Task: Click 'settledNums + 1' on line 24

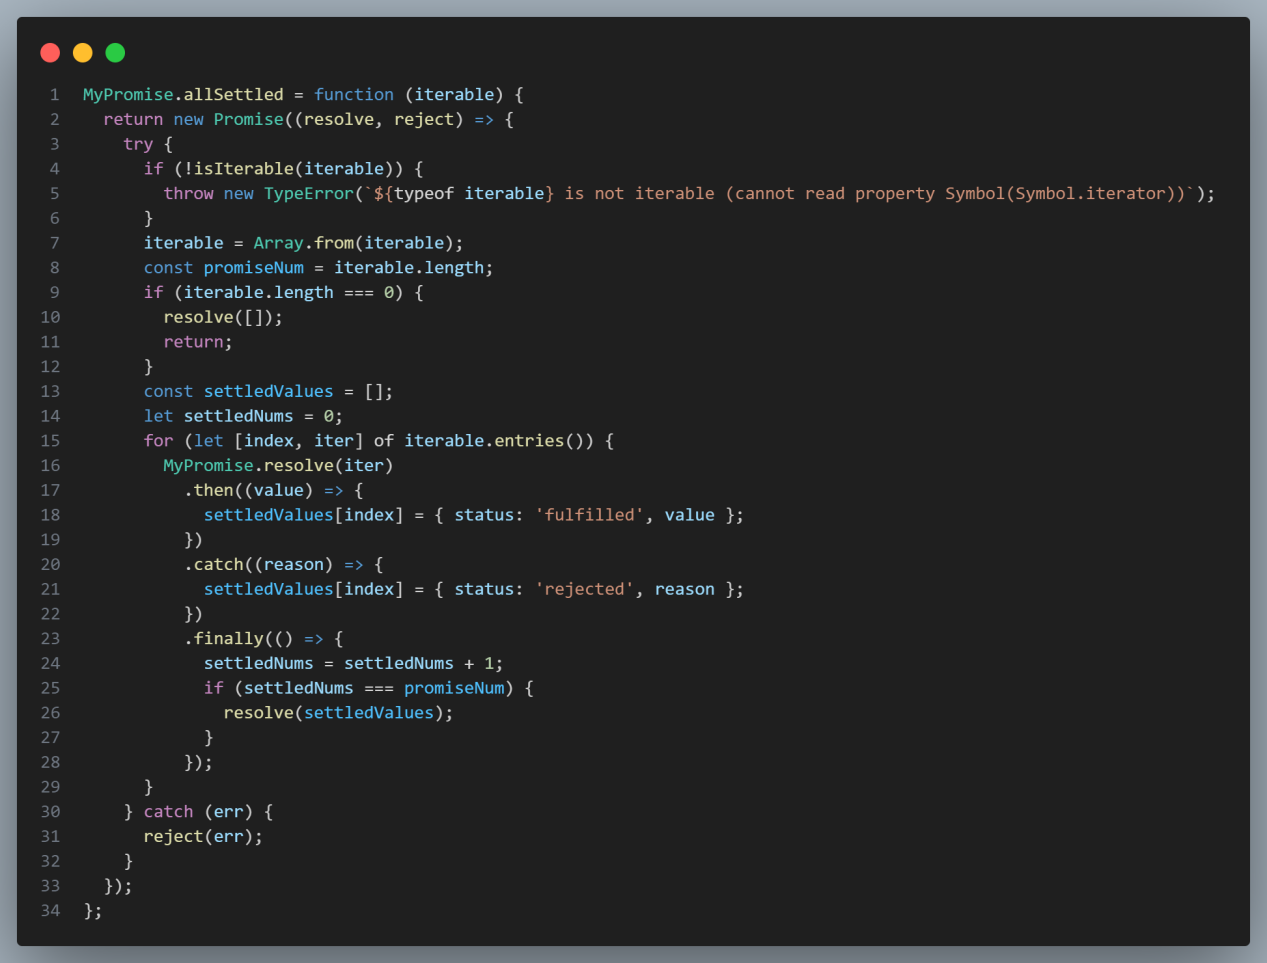Action: (419, 663)
